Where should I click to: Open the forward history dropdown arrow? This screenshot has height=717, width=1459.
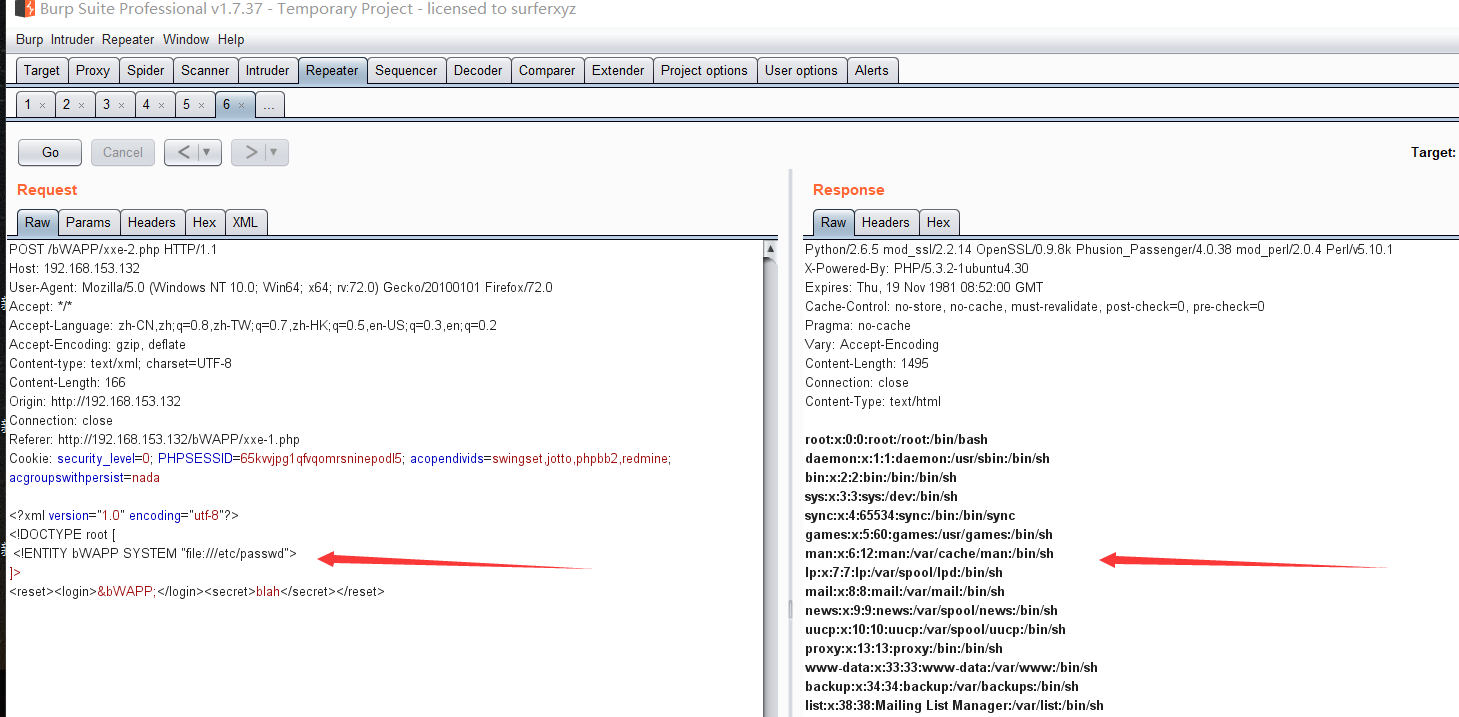pos(275,152)
